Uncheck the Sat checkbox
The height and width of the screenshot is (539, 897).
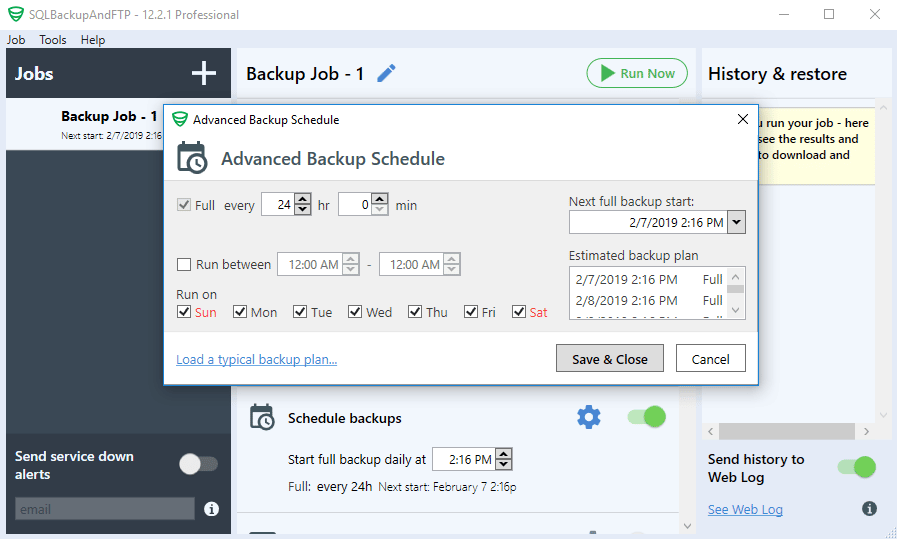coord(519,312)
